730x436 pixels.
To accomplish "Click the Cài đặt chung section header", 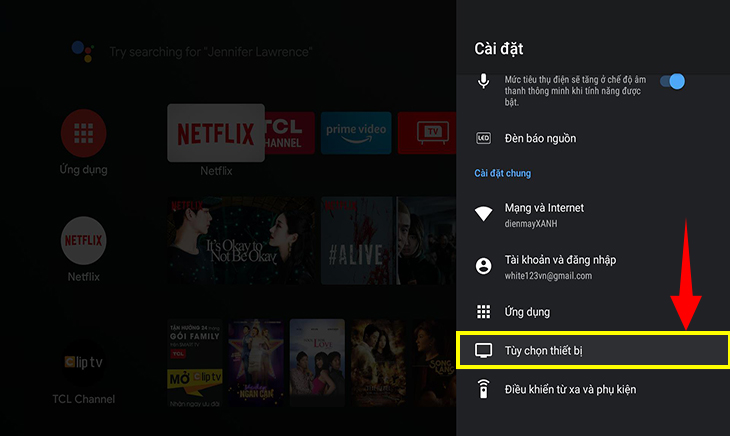I will click(x=502, y=173).
